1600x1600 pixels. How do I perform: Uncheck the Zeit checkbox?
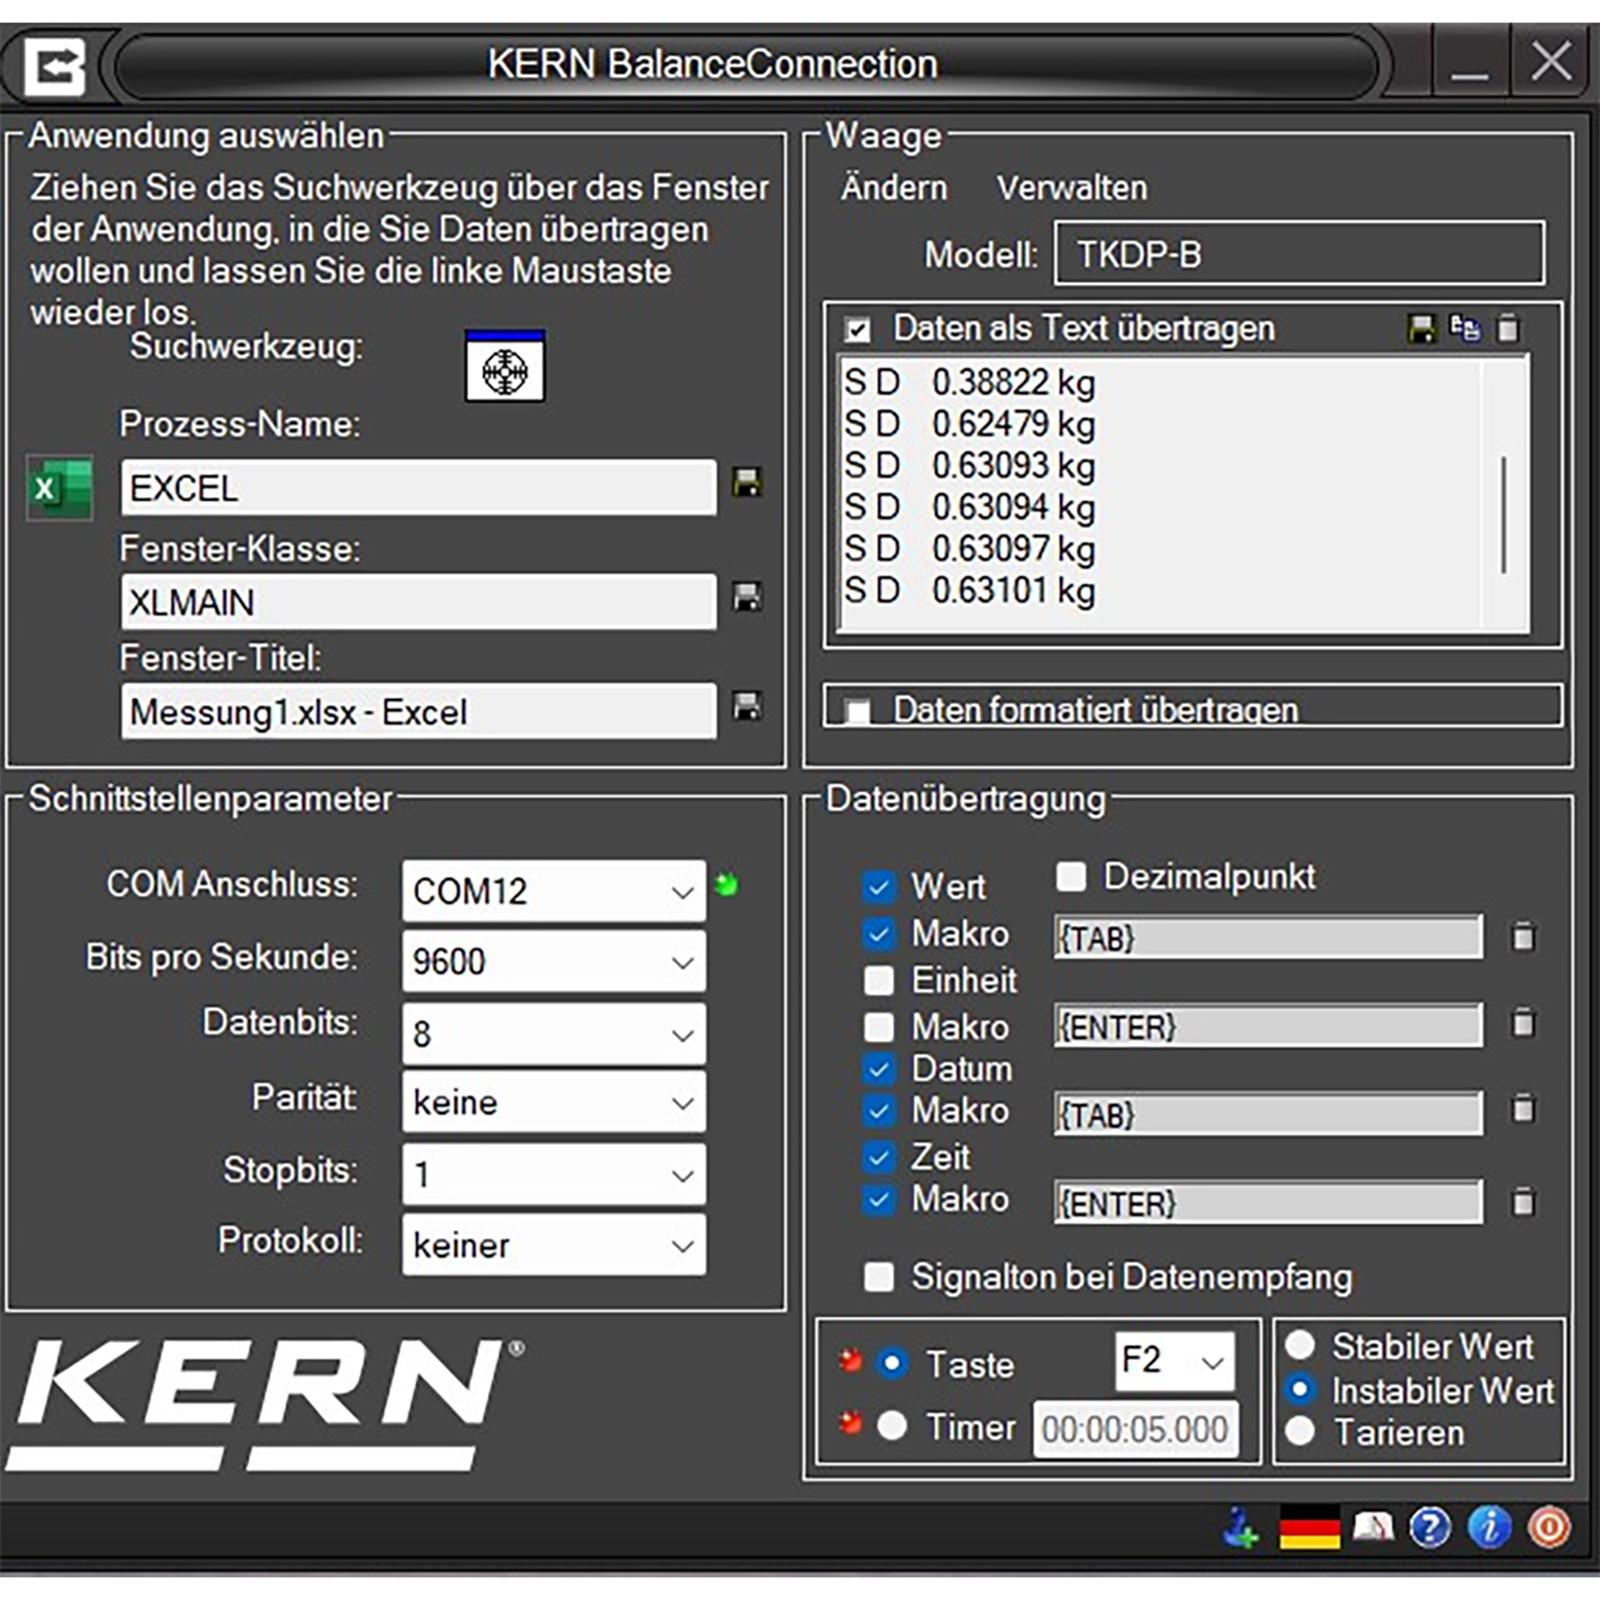[x=878, y=1157]
